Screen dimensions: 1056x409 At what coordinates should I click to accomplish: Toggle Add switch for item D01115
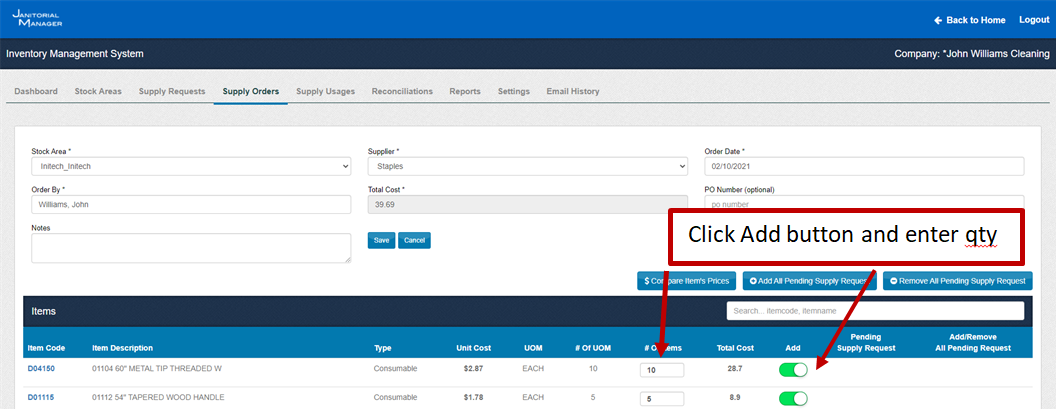pos(793,398)
